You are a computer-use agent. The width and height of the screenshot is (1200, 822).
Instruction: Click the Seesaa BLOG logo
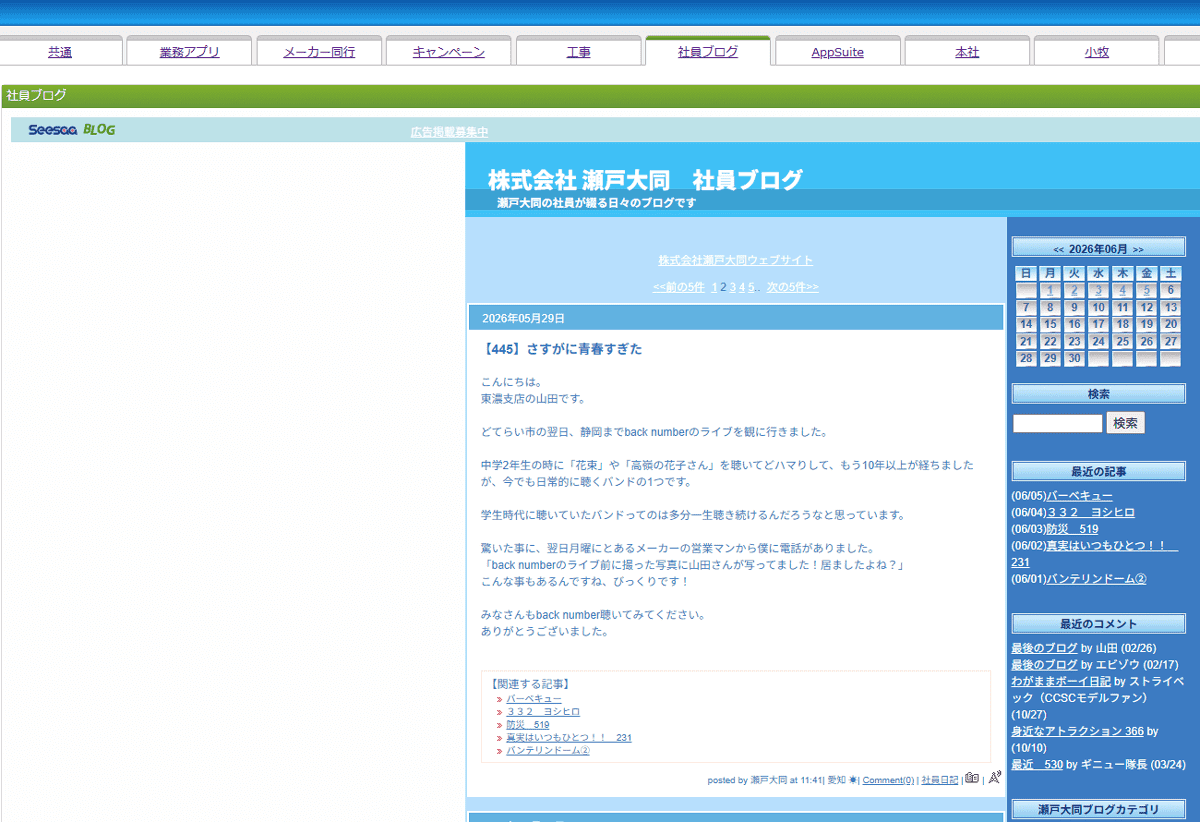(x=71, y=130)
